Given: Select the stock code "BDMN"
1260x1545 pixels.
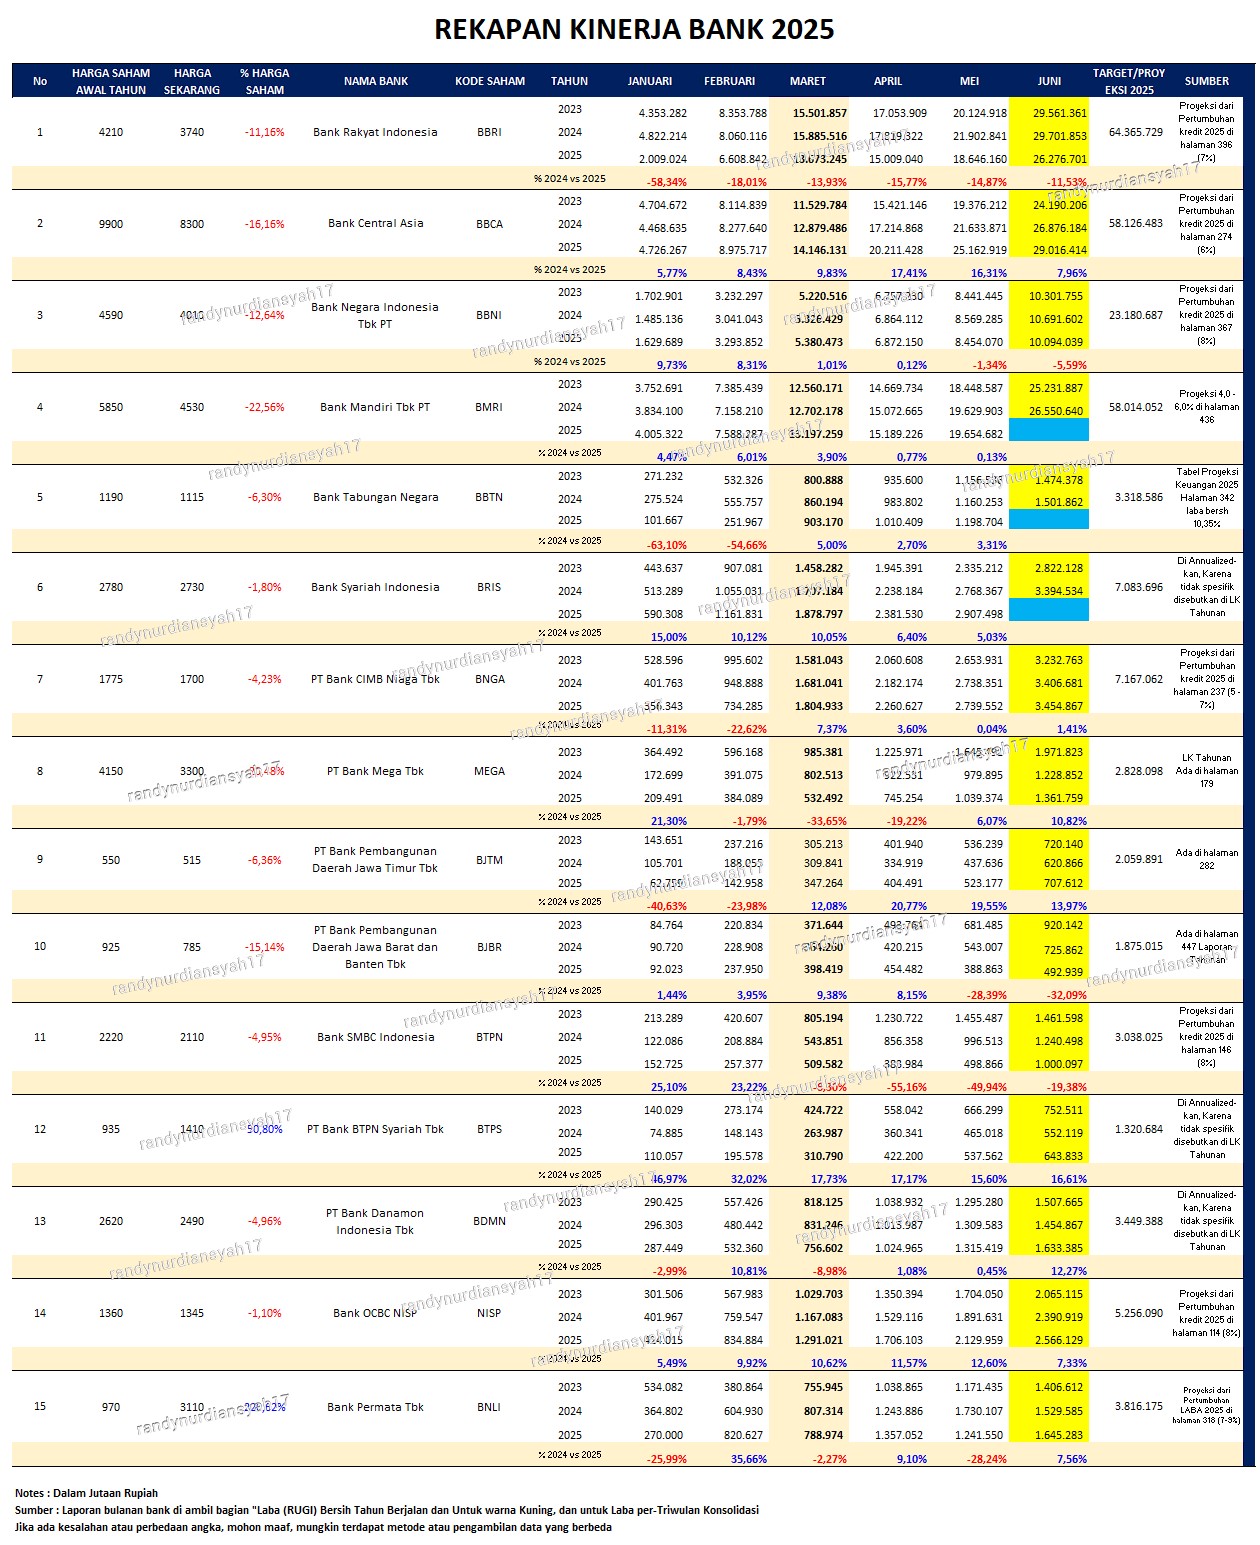Looking at the screenshot, I should point(489,1221).
